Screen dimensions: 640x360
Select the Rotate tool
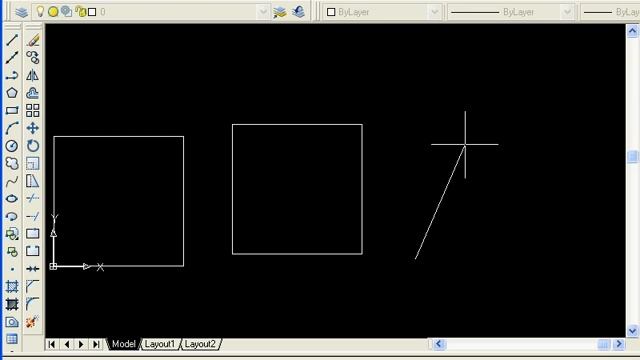point(33,146)
